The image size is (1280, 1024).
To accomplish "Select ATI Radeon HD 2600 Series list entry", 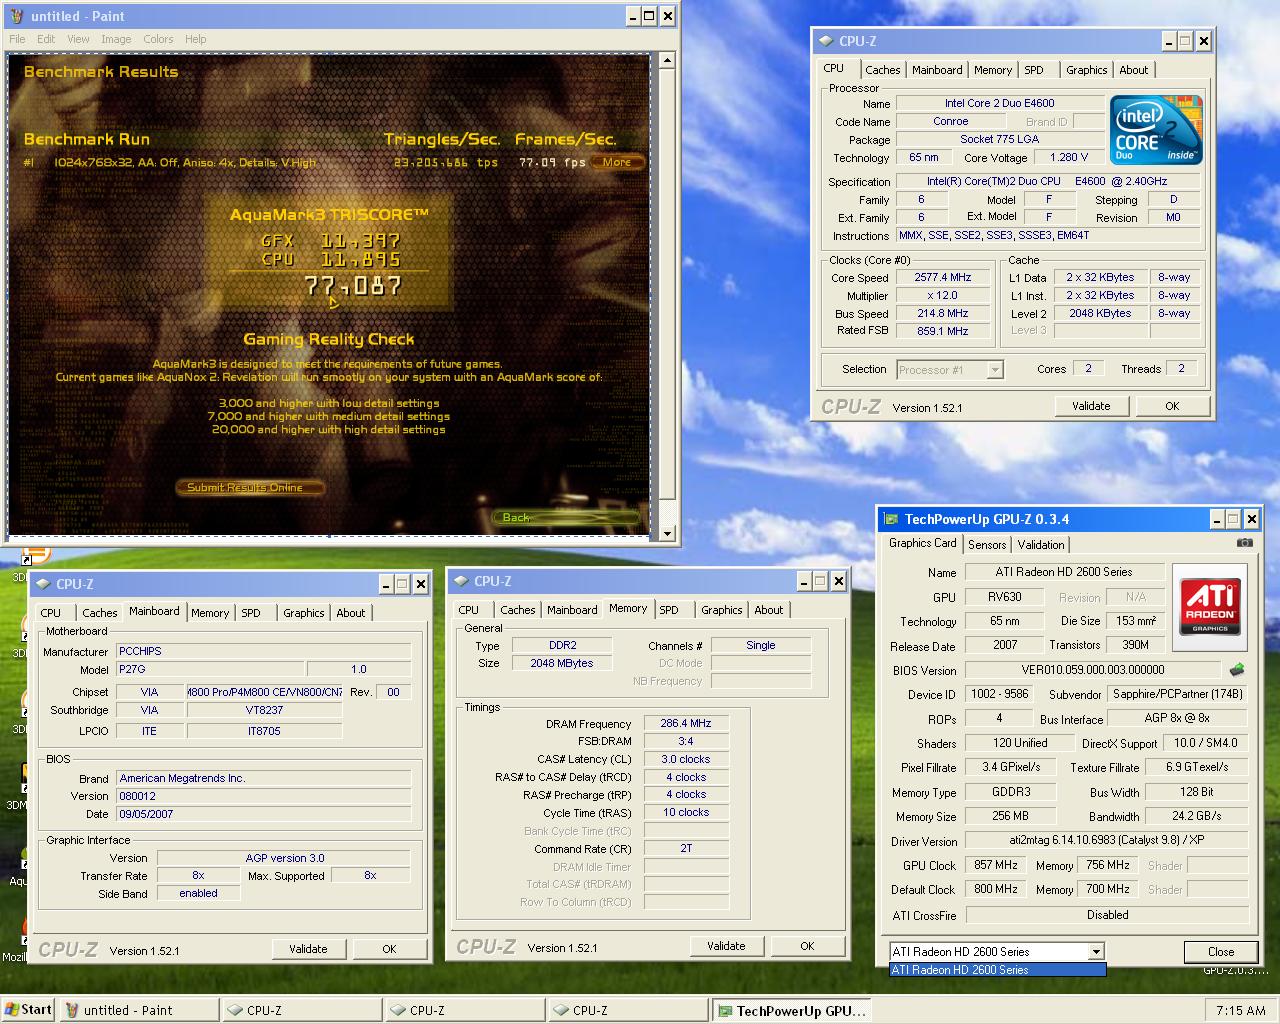I will (998, 970).
